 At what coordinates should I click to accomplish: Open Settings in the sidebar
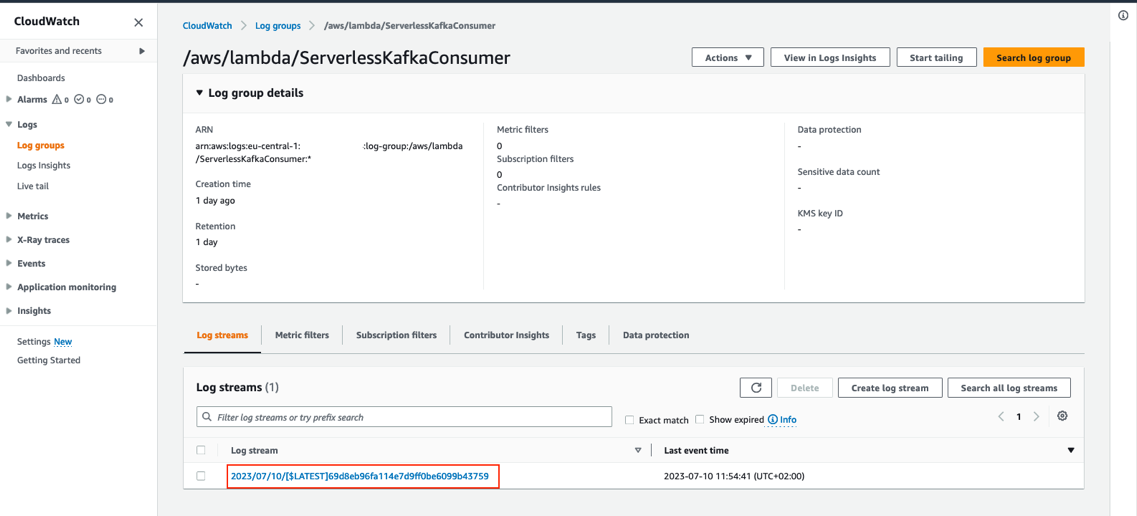34,341
